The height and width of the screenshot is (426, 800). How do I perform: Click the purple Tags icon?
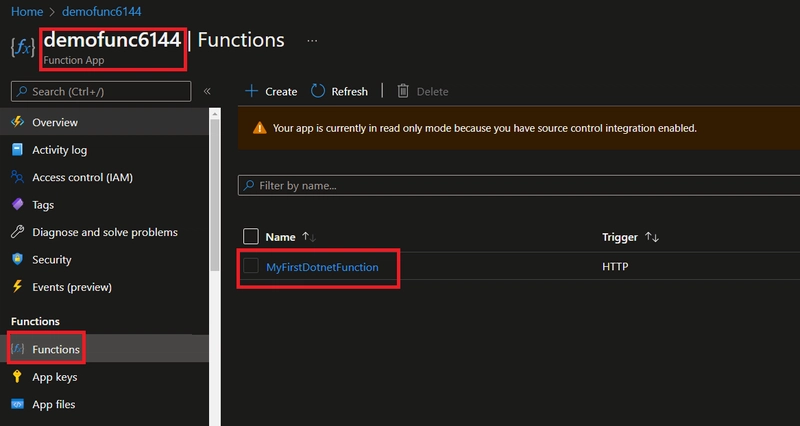point(16,204)
